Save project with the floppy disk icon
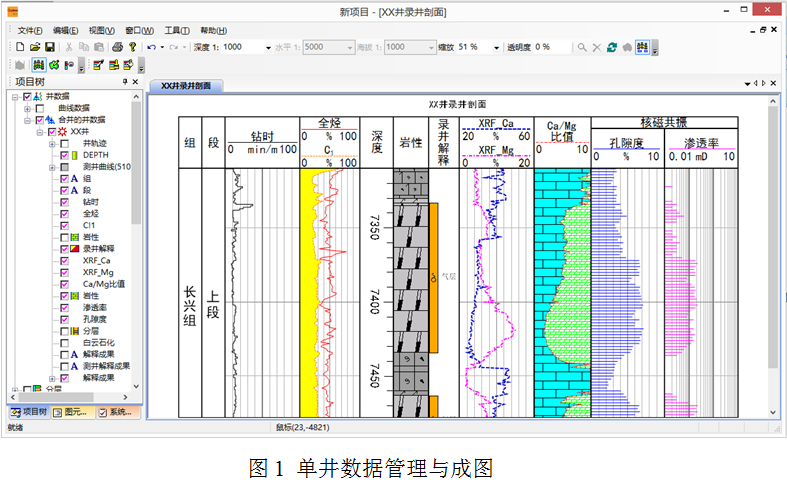 (50, 47)
